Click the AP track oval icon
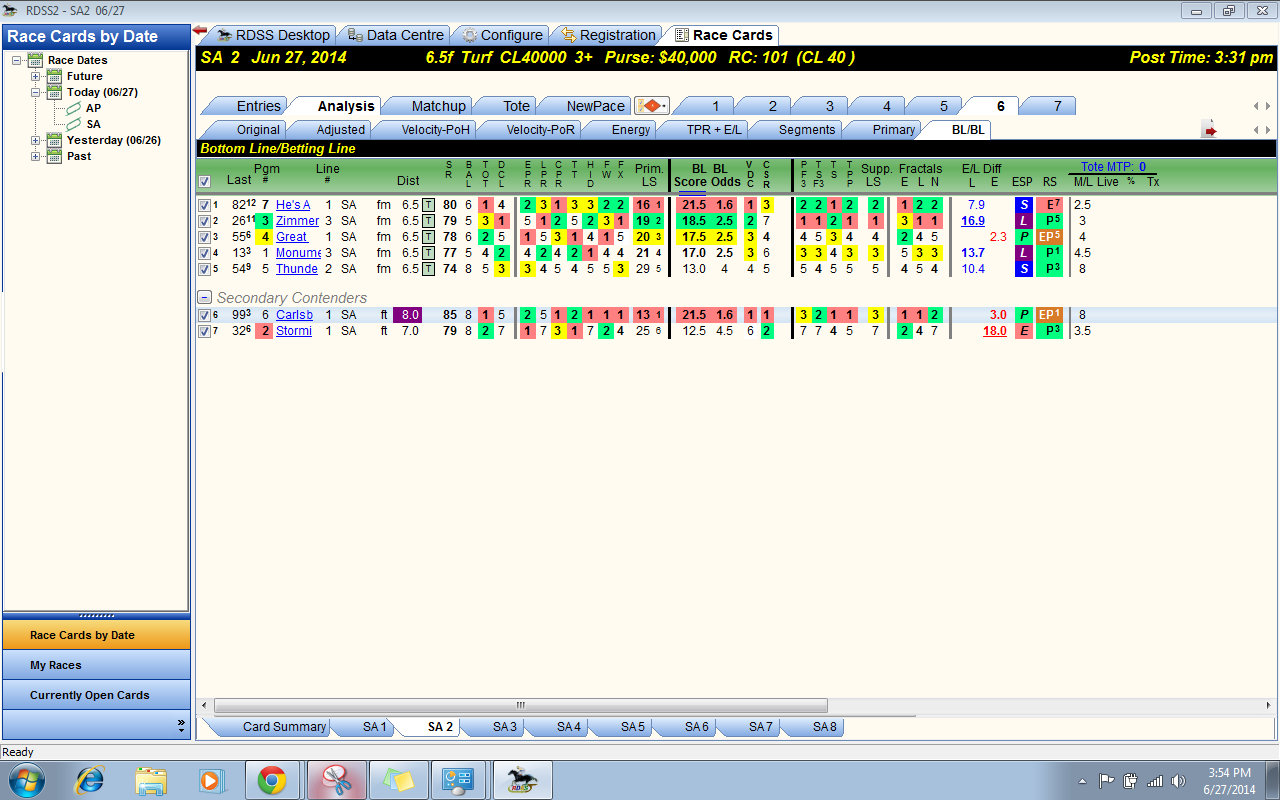 tap(74, 108)
